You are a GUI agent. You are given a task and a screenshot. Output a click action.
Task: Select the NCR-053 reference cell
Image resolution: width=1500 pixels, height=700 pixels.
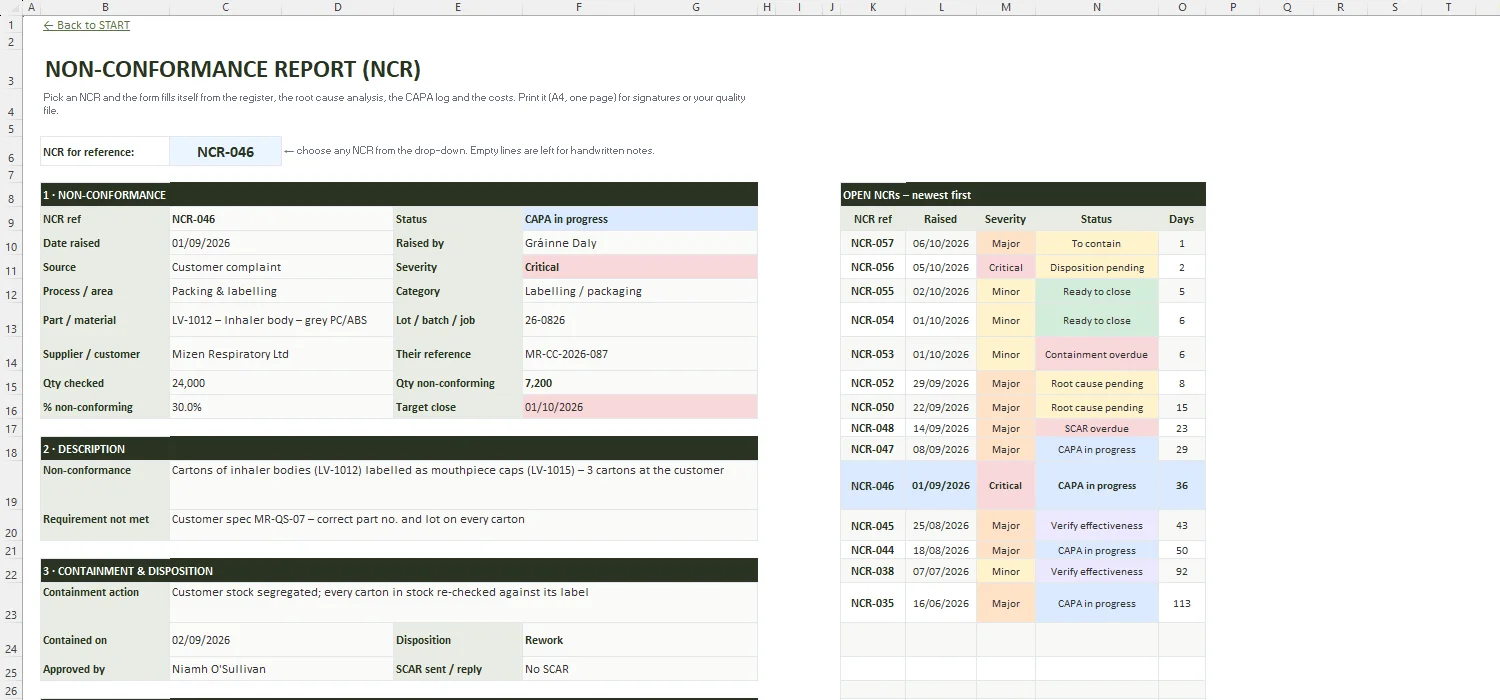point(873,354)
